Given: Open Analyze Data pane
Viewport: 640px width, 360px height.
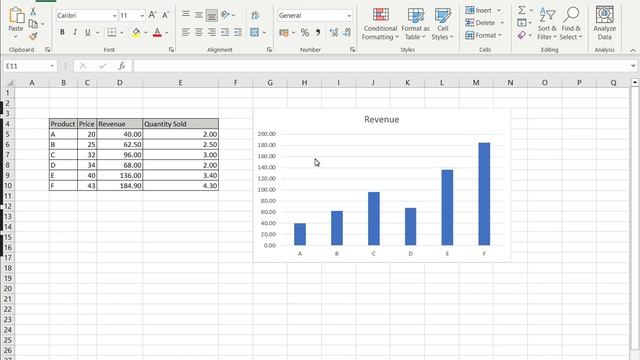Looking at the screenshot, I should coord(604,23).
